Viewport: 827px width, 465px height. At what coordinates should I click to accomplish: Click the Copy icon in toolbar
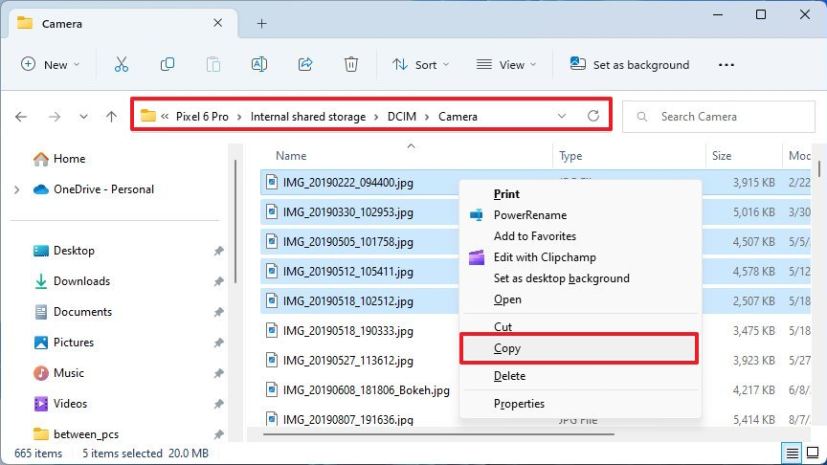pos(167,64)
